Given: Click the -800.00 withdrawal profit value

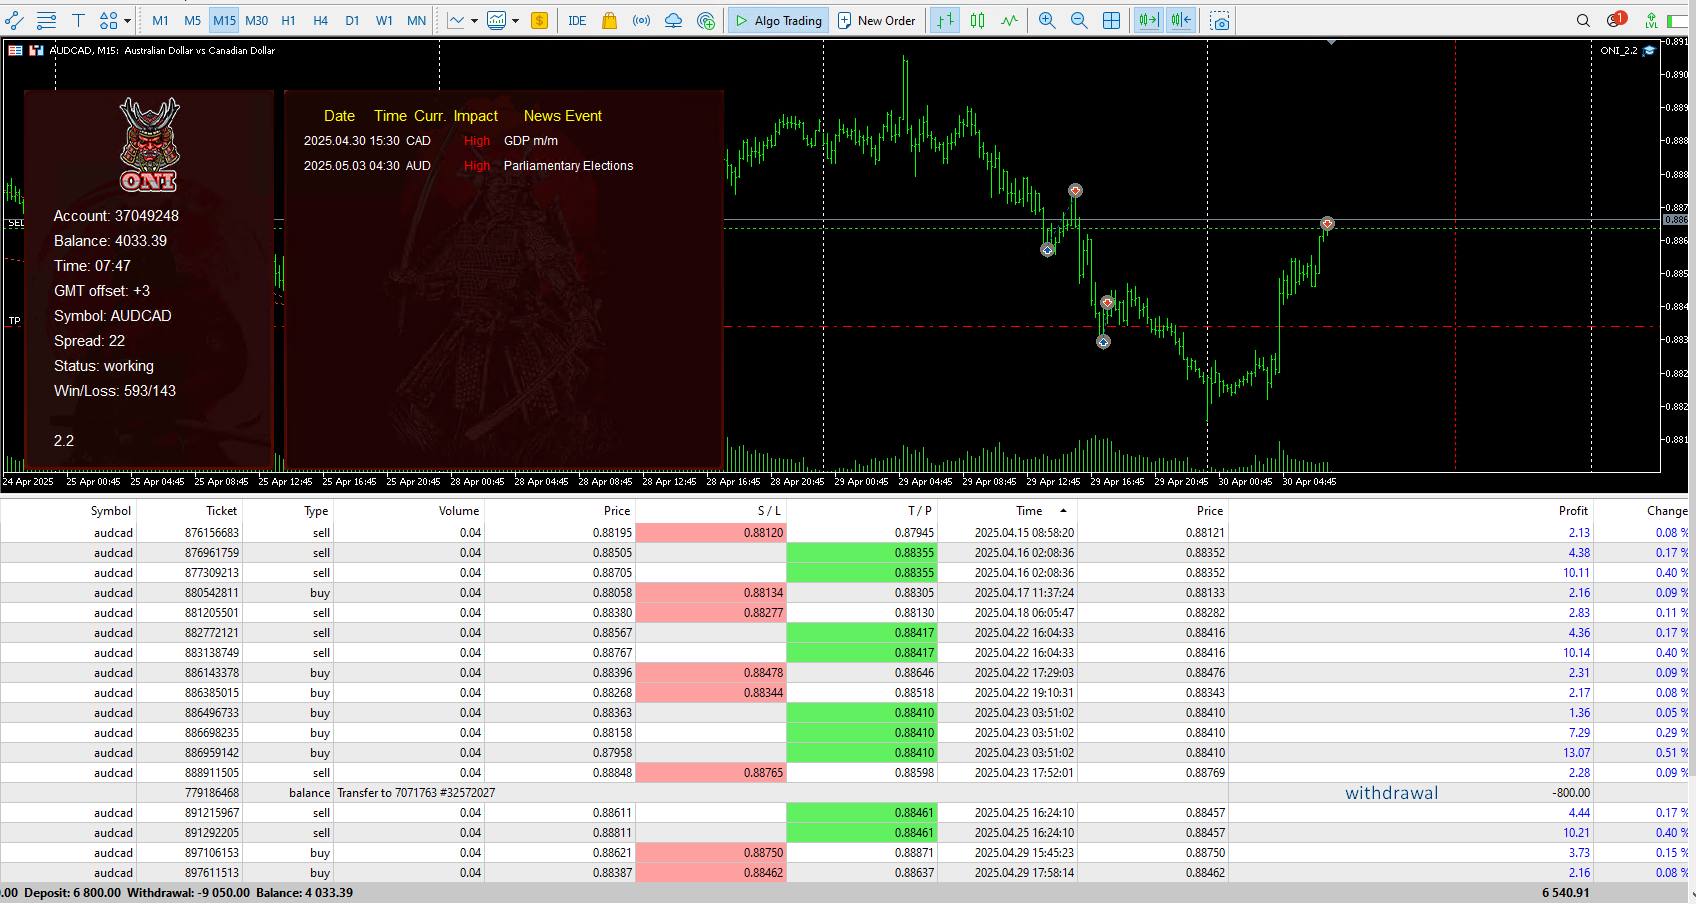Looking at the screenshot, I should pyautogui.click(x=1571, y=793).
